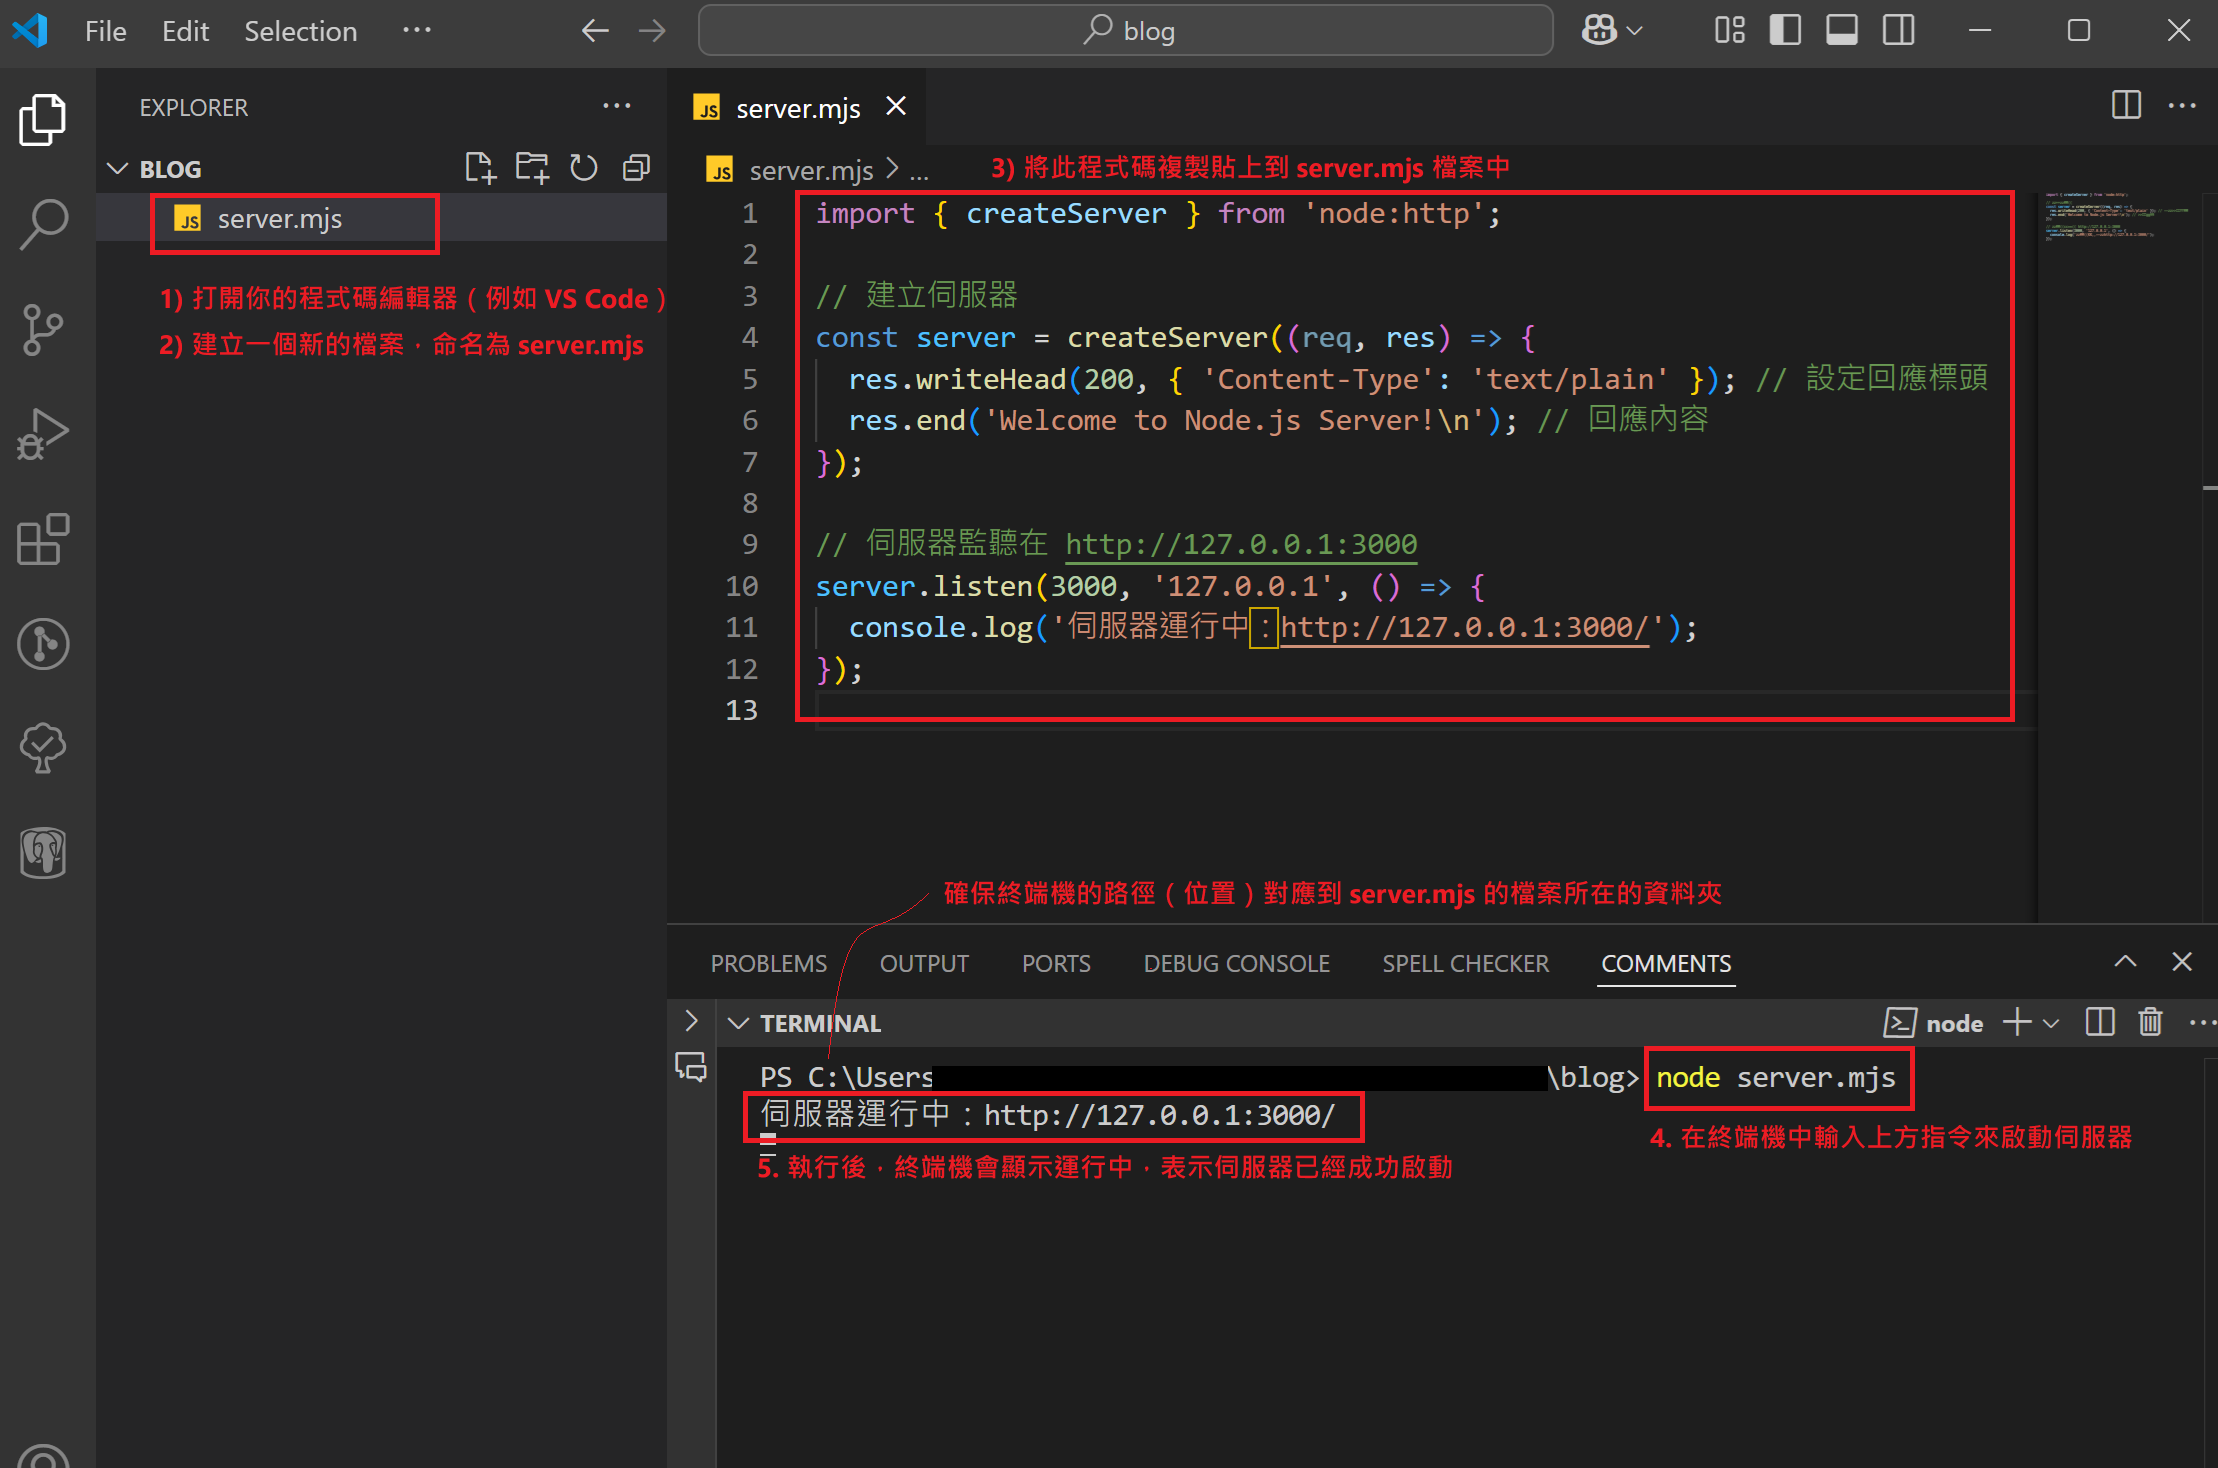Open the link http://127.0.0.1:3000 in comment
The image size is (2218, 1468).
pos(1240,544)
